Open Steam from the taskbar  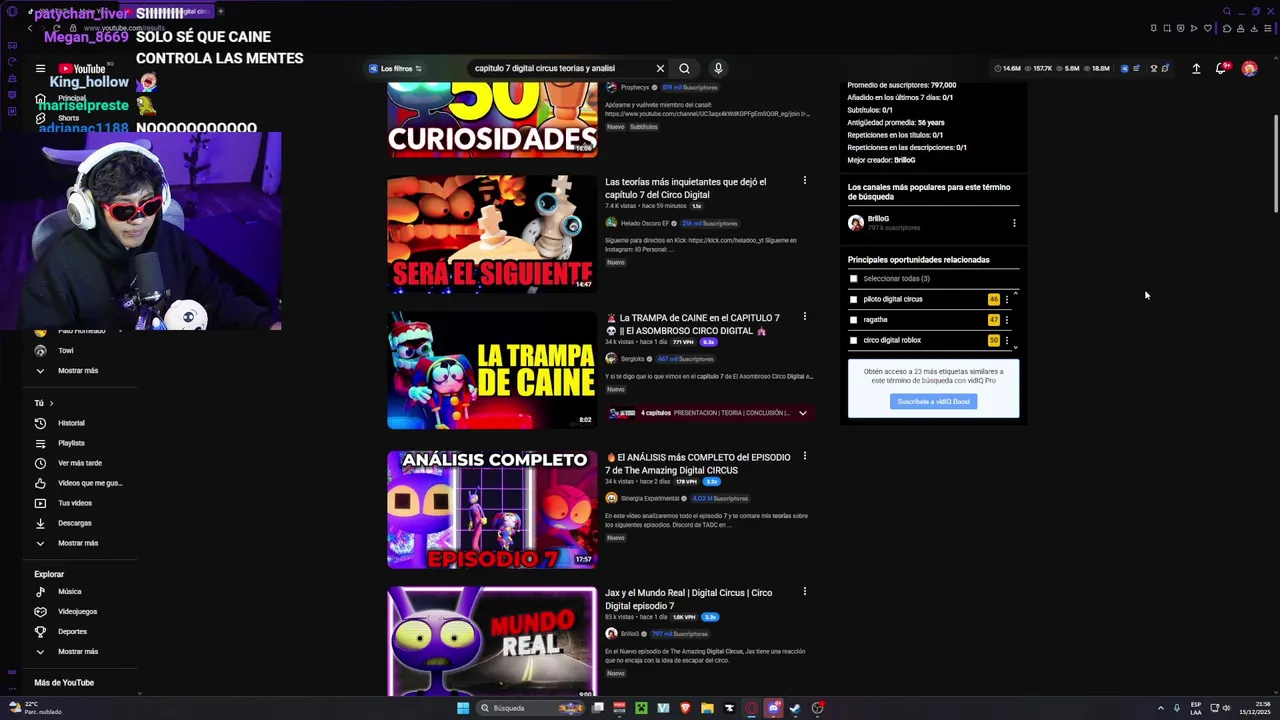pyautogui.click(x=795, y=708)
